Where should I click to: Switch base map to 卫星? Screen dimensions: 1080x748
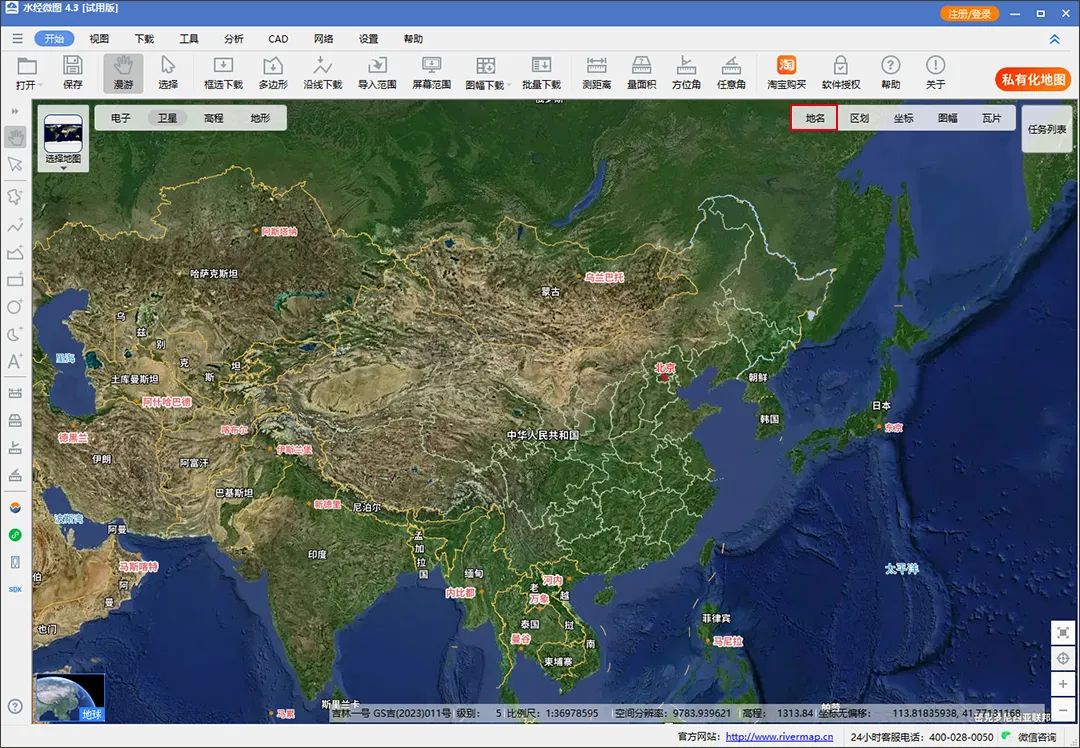point(167,118)
